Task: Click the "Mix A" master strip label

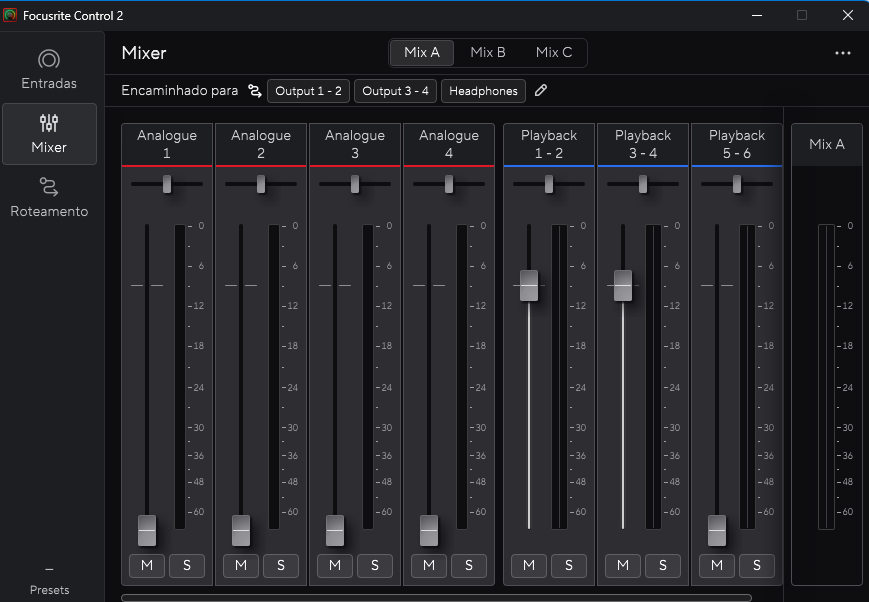Action: pos(827,144)
